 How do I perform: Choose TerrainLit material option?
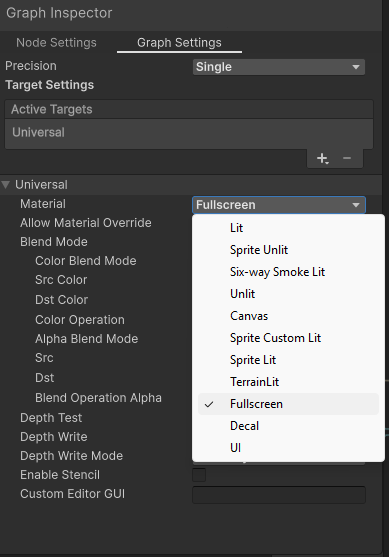click(288, 382)
